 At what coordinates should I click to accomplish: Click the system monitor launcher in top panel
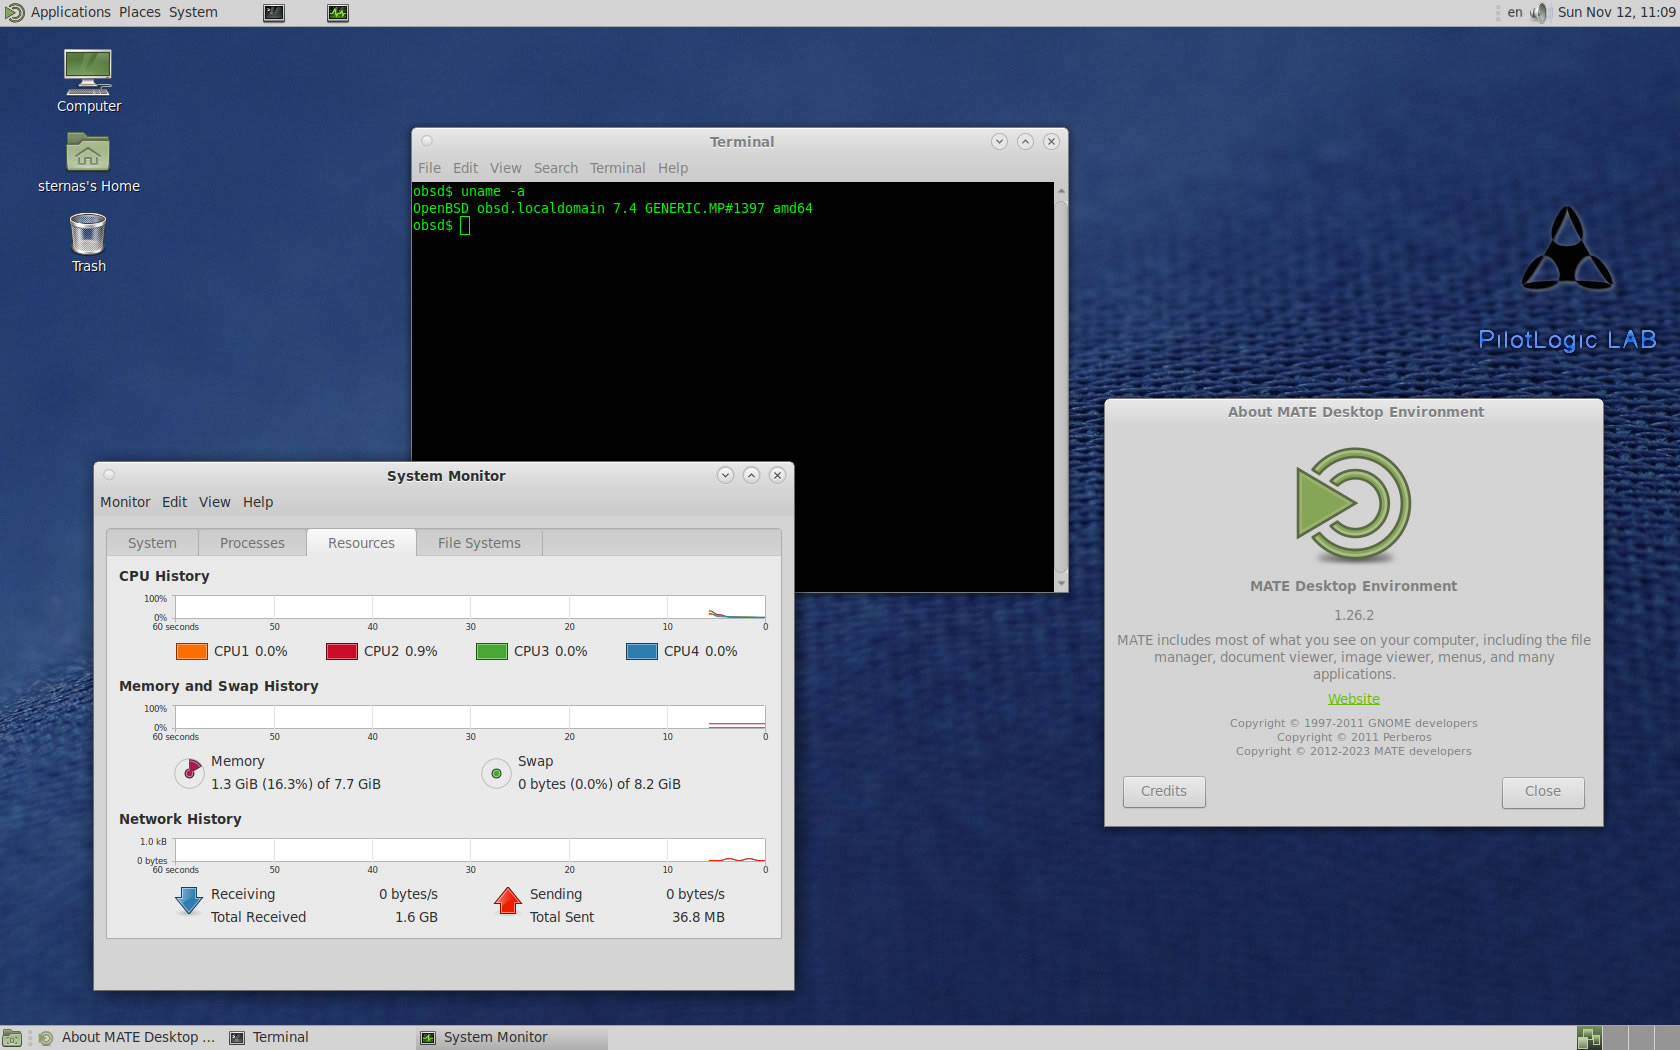pyautogui.click(x=338, y=13)
